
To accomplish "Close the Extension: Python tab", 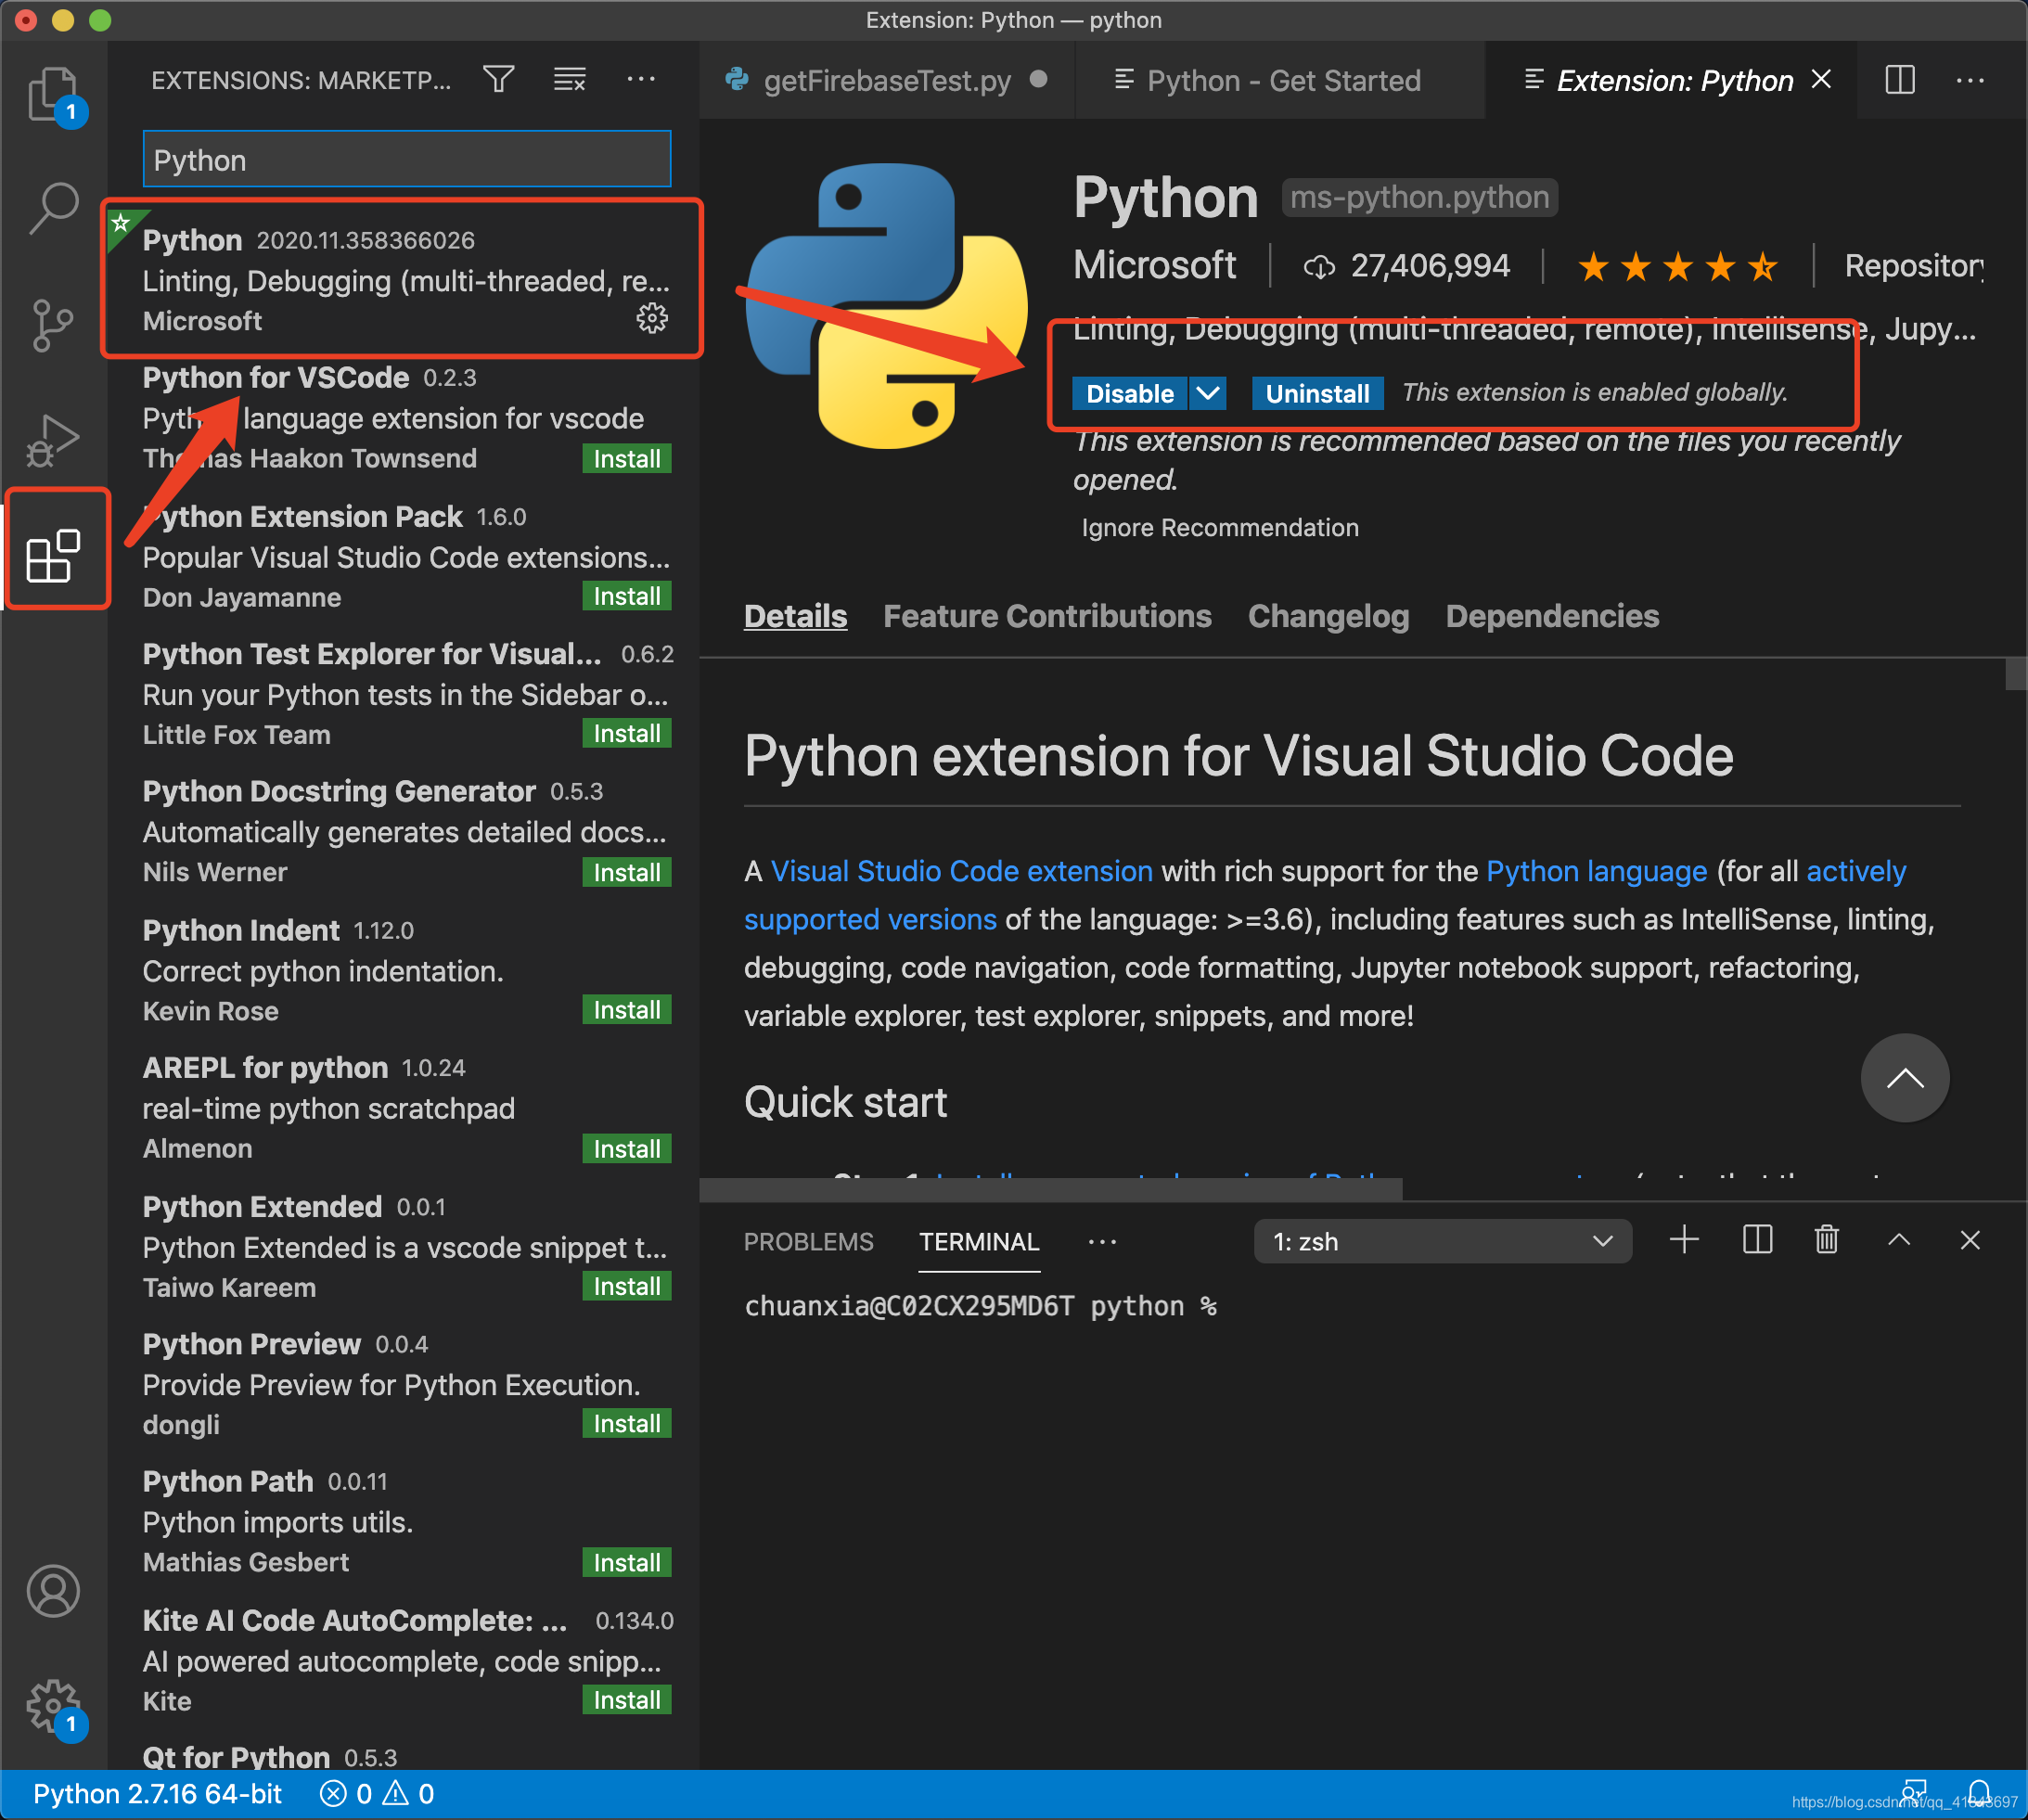I will click(x=1821, y=79).
